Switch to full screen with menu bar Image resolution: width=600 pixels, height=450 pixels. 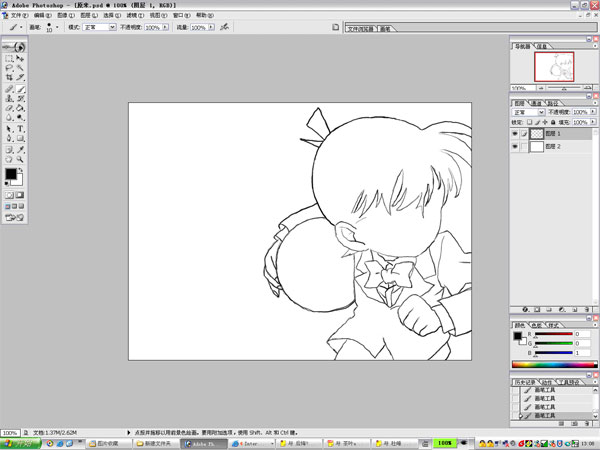coord(15,206)
